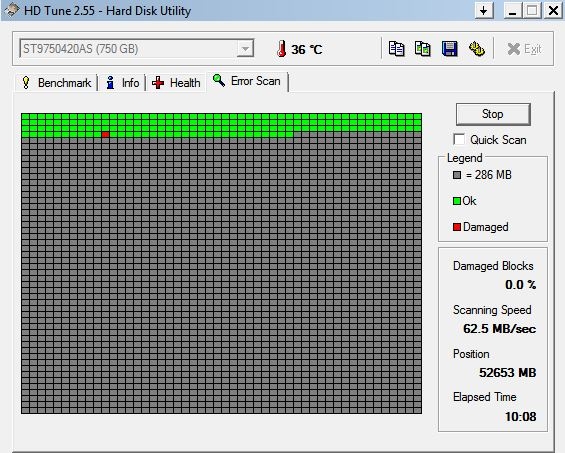Click the title bar down-arrow tray button
The width and height of the screenshot is (565, 453).
[484, 10]
